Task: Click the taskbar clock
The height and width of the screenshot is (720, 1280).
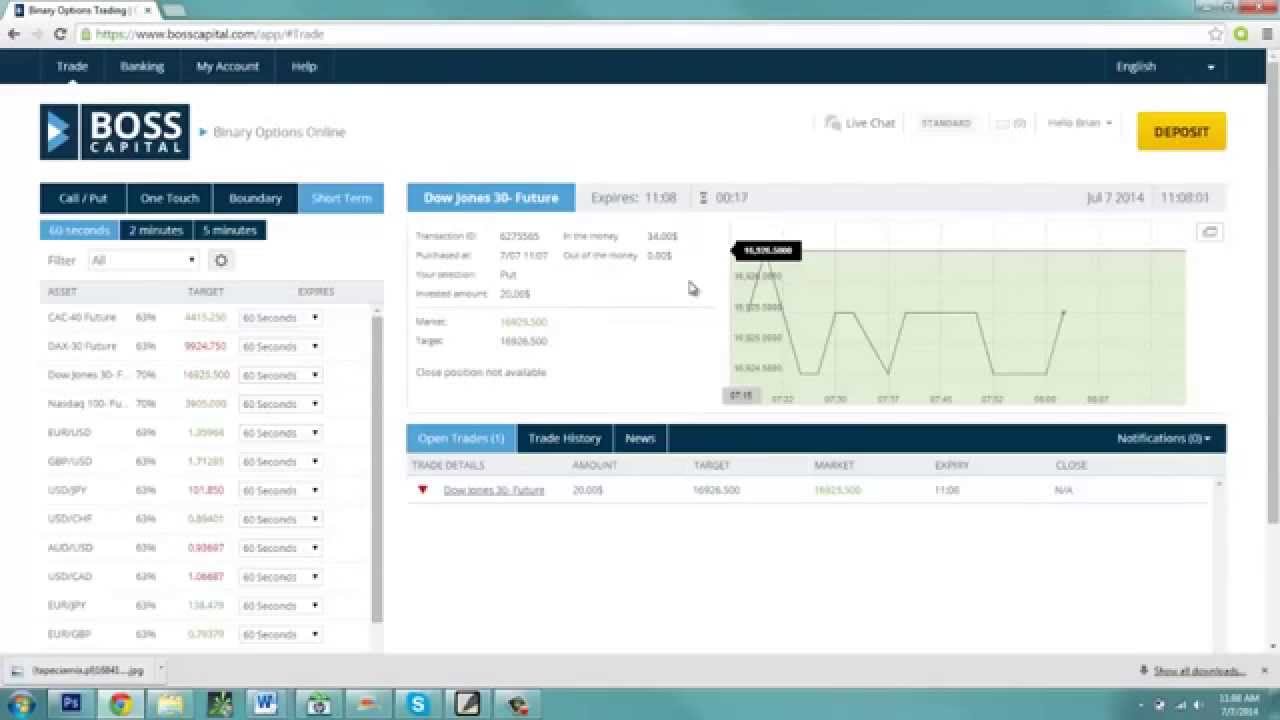Action: (x=1240, y=704)
